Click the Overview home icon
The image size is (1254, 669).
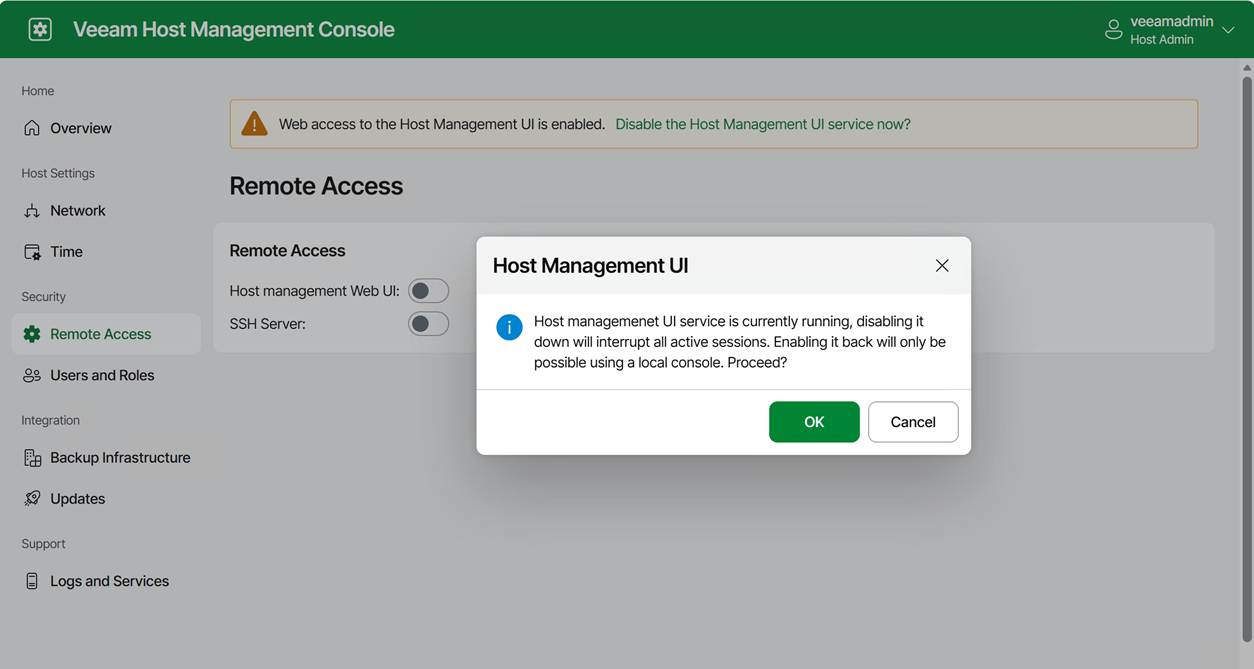coord(32,128)
